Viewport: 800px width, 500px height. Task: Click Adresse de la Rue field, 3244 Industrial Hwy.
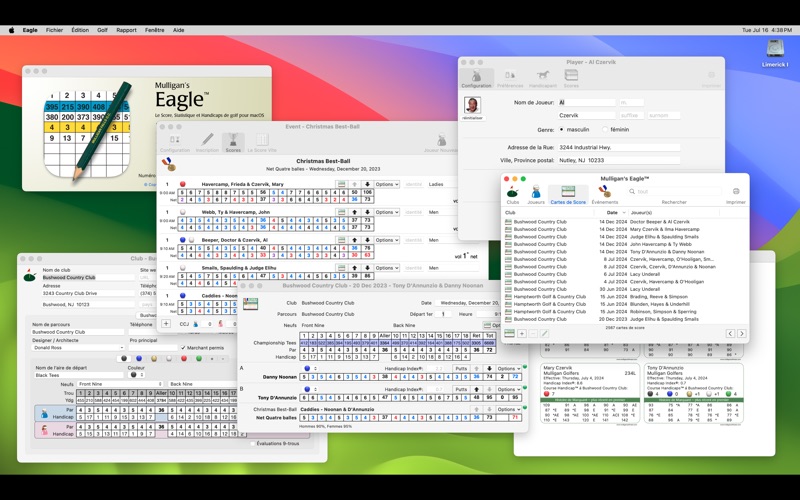[618, 147]
